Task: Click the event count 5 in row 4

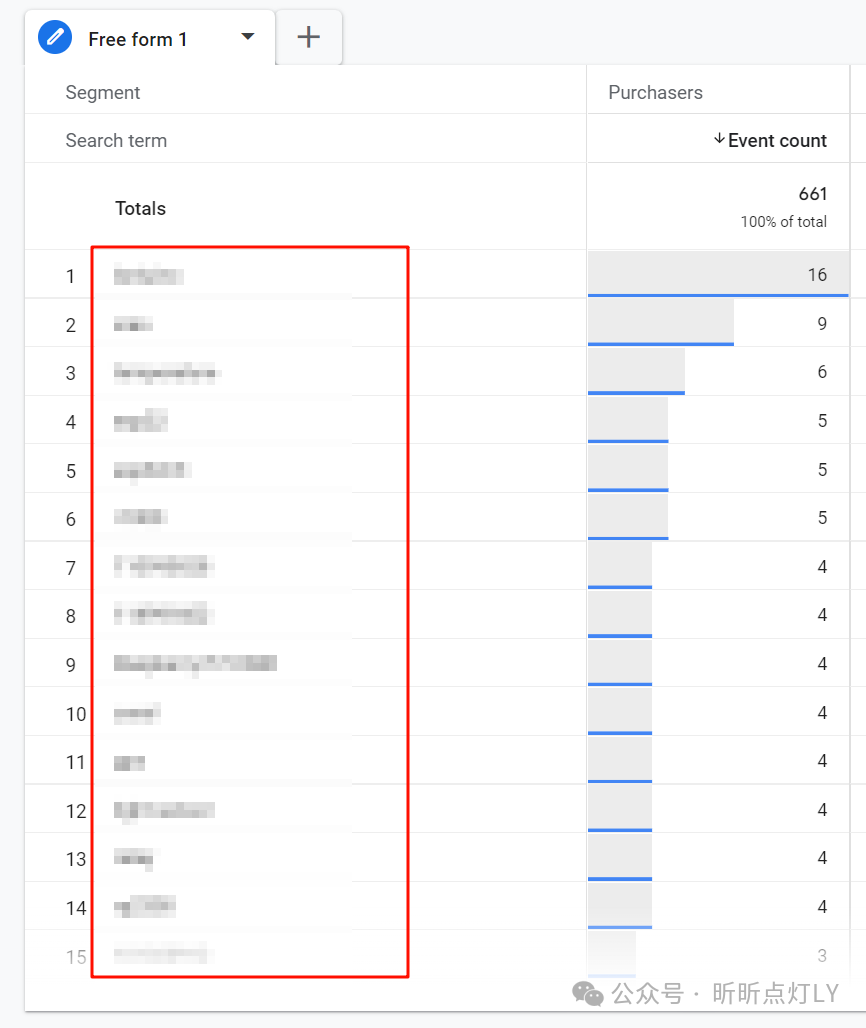Action: point(822,421)
